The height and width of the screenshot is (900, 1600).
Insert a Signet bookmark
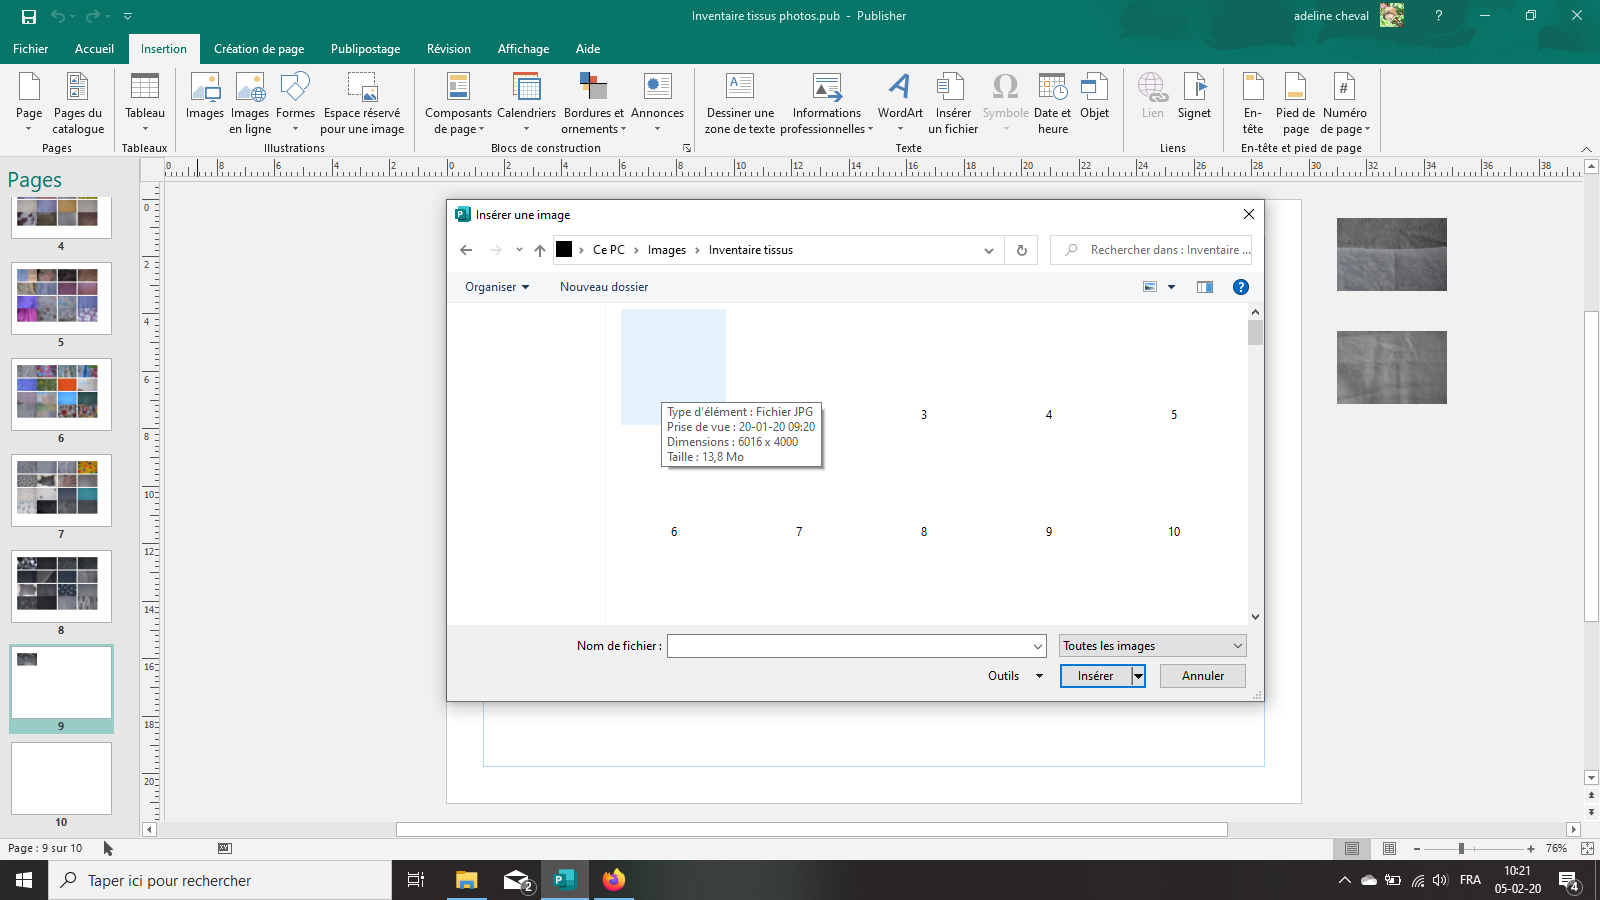1194,96
